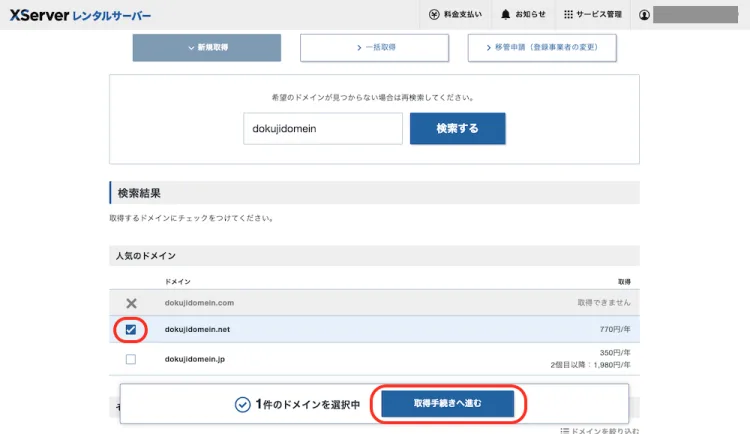Click the X unavailable icon for dokujidomein.com
This screenshot has width=750, height=434.
[x=131, y=302]
